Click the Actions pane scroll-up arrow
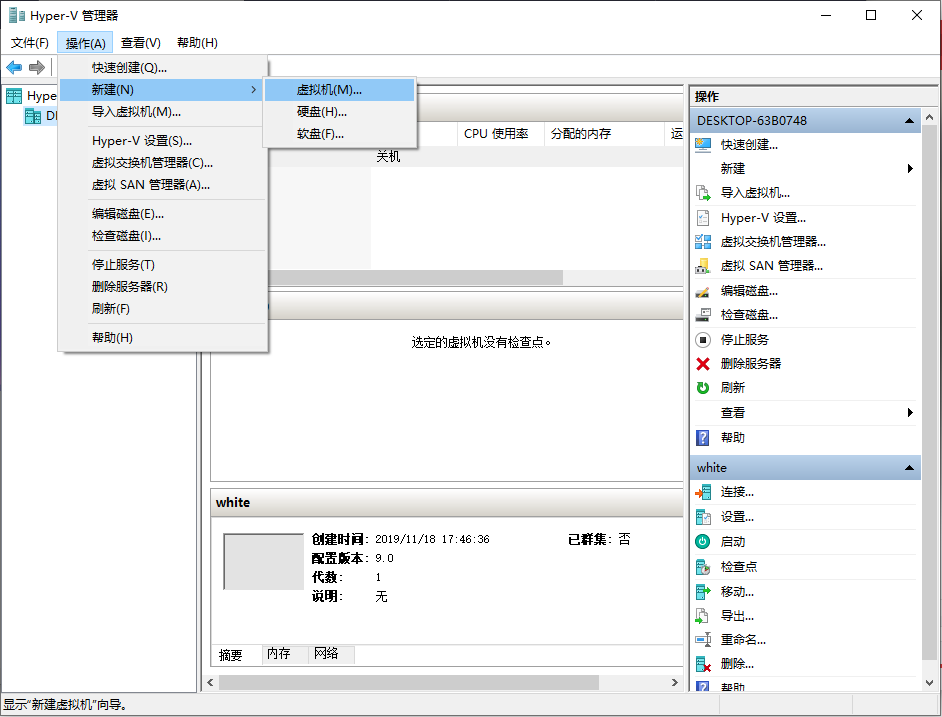Screen dimensions: 942x717 [x=929, y=117]
